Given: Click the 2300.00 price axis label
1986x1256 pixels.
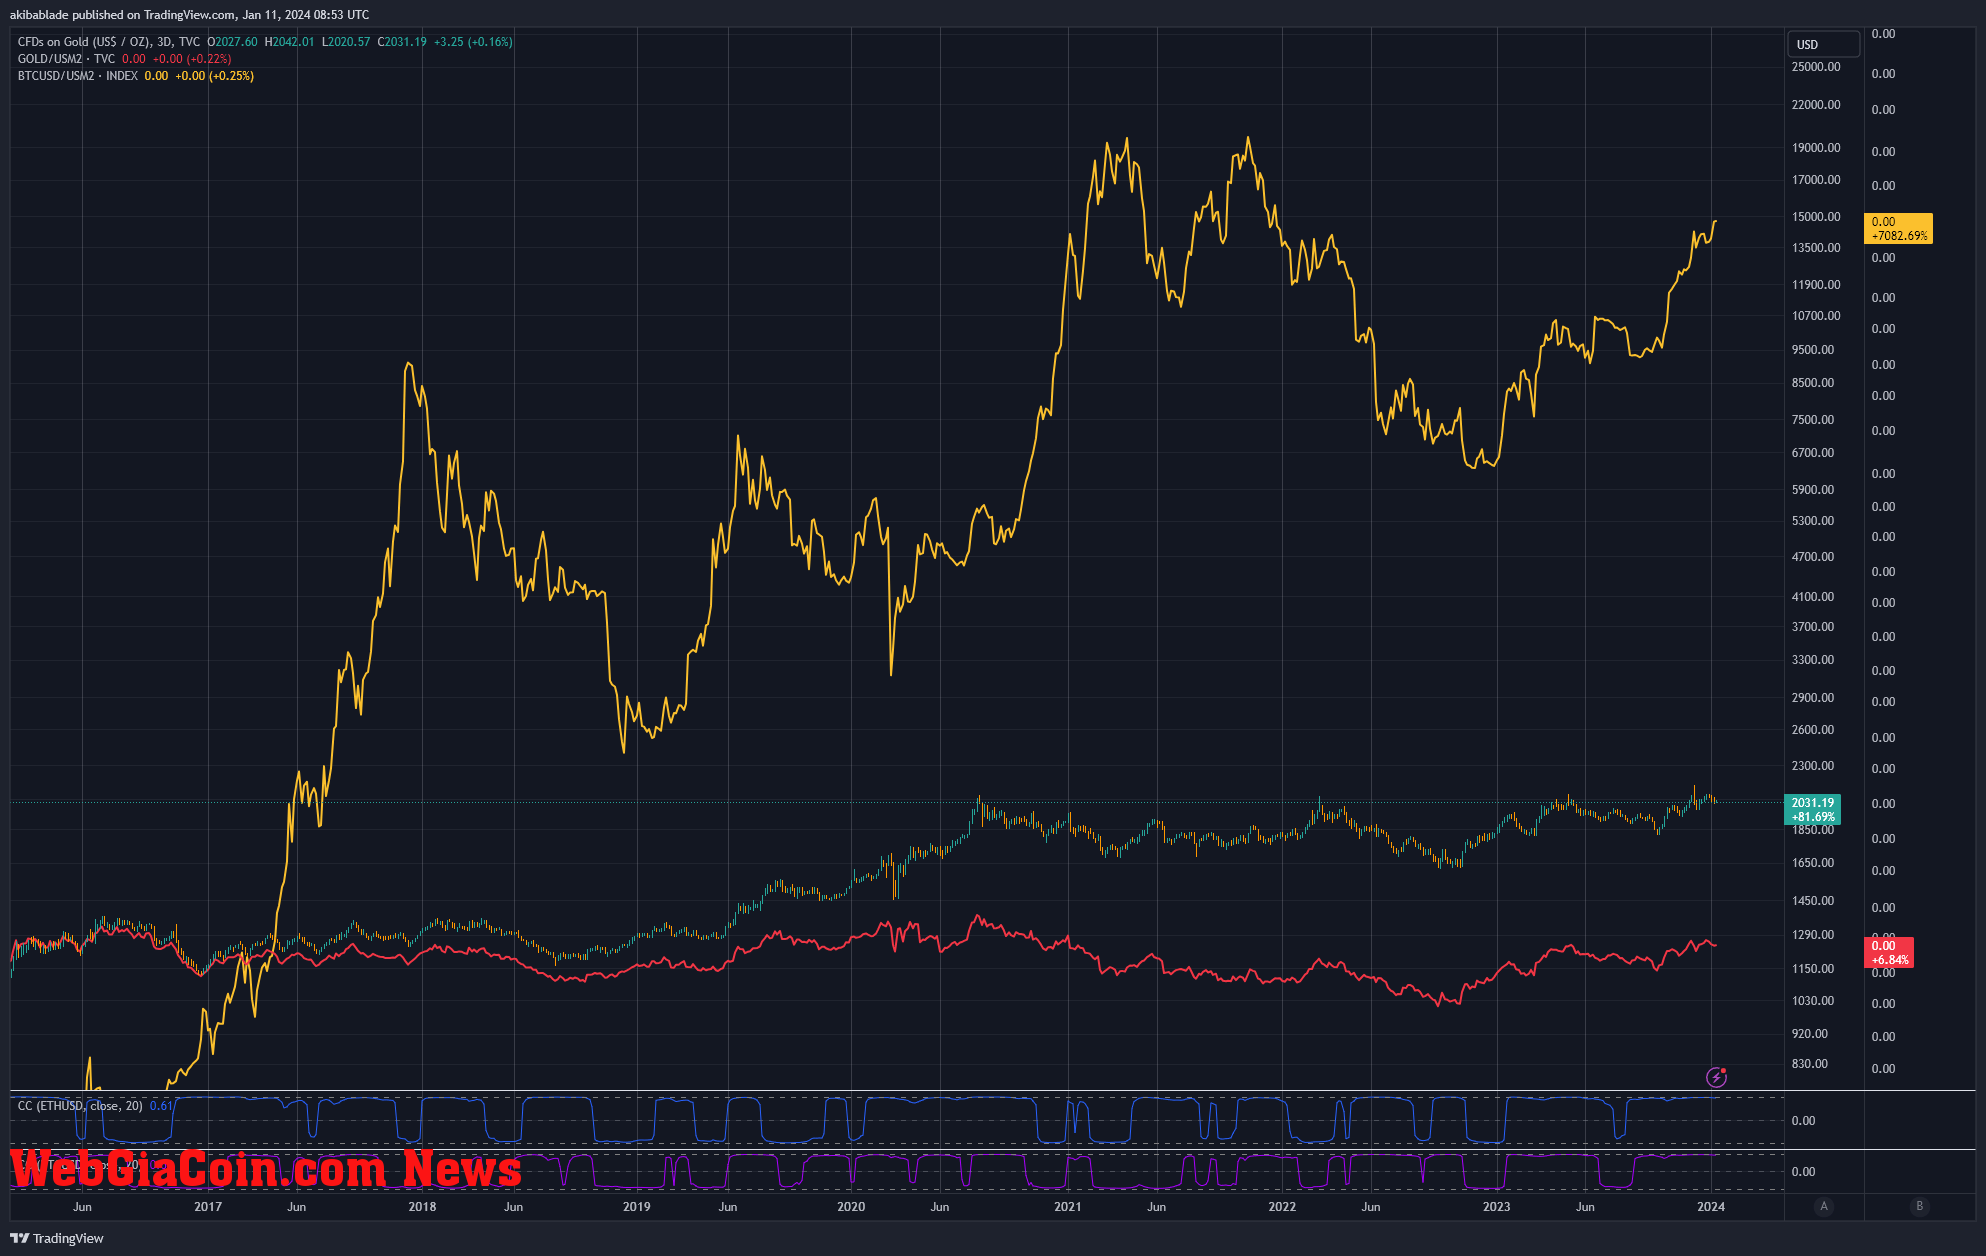Looking at the screenshot, I should click(x=1813, y=766).
